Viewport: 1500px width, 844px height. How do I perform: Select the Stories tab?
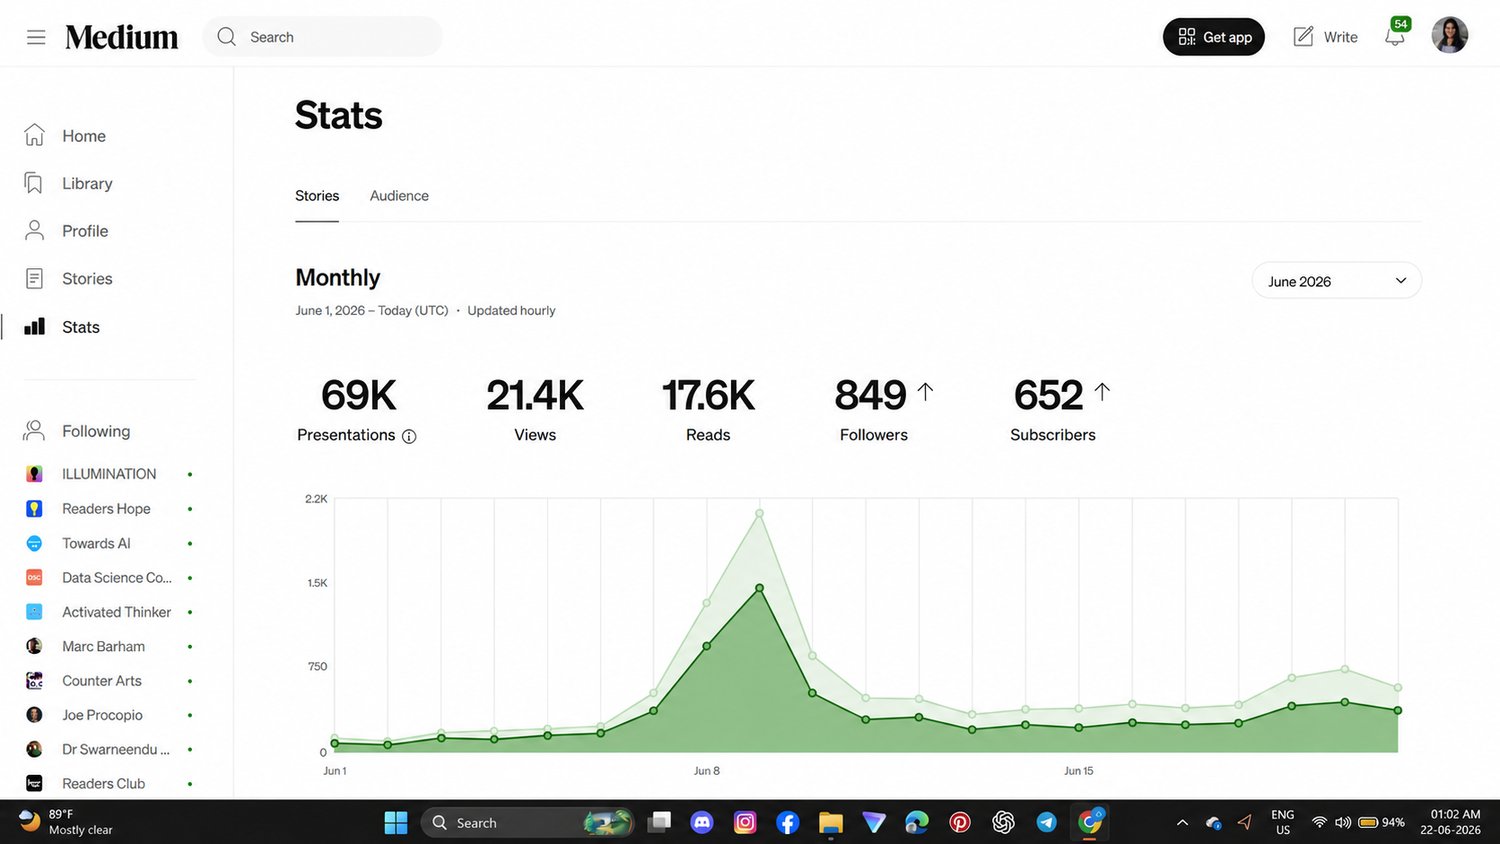point(317,196)
